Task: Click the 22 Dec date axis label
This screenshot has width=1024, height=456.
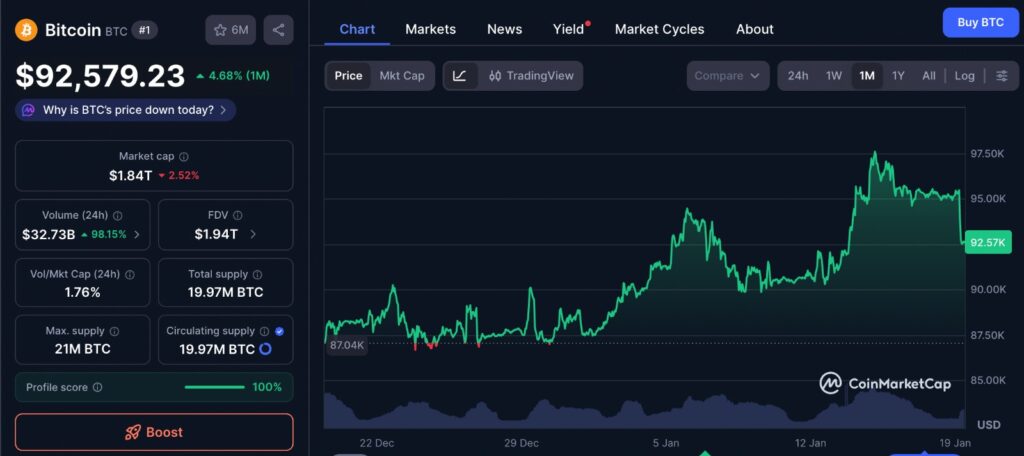Action: [376, 443]
